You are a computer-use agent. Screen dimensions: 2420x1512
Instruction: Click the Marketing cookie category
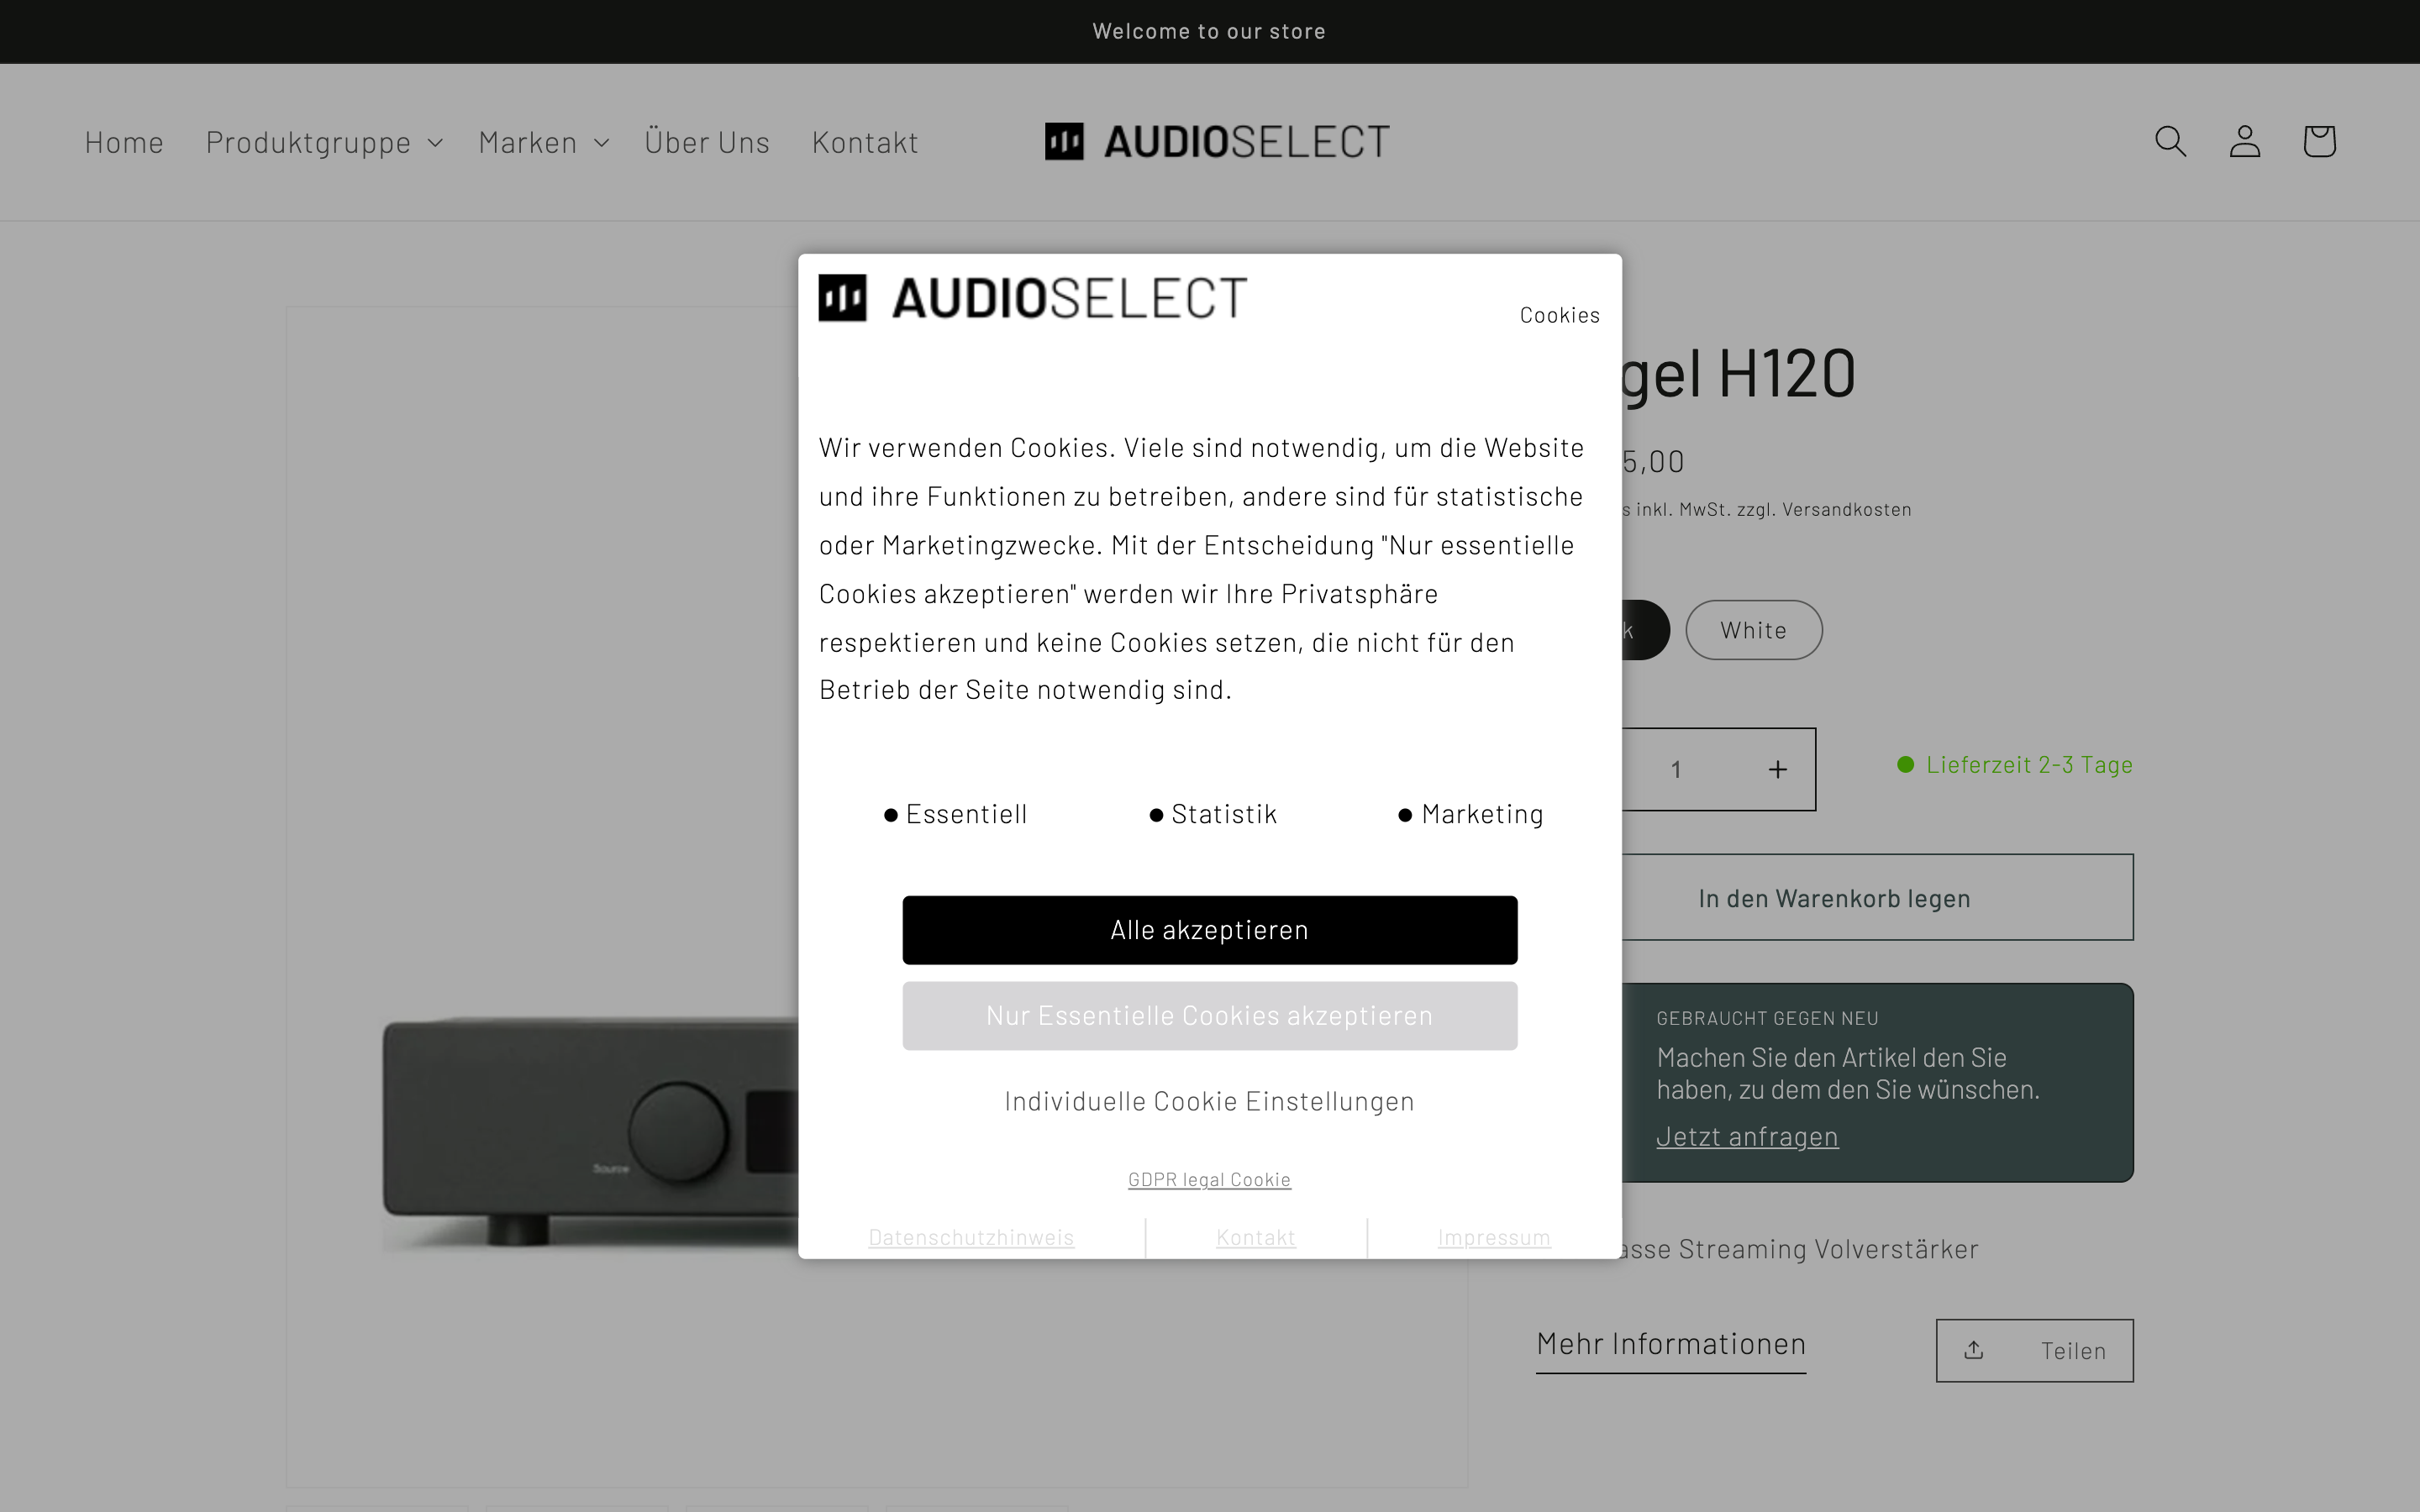(1471, 814)
